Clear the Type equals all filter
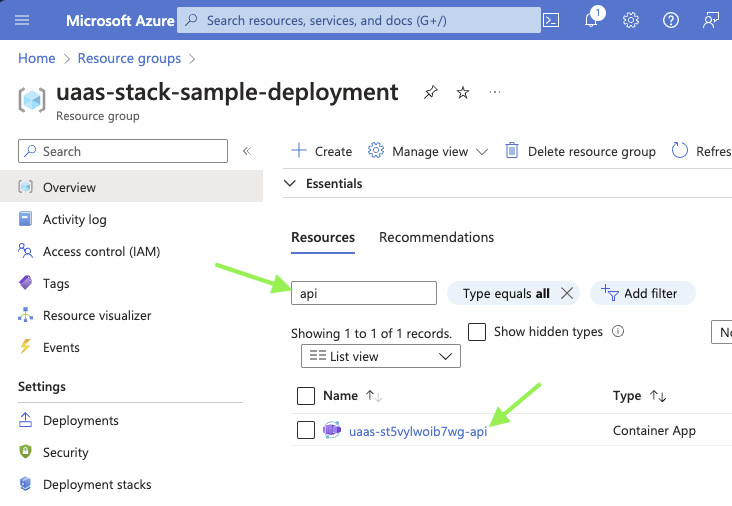 point(567,293)
